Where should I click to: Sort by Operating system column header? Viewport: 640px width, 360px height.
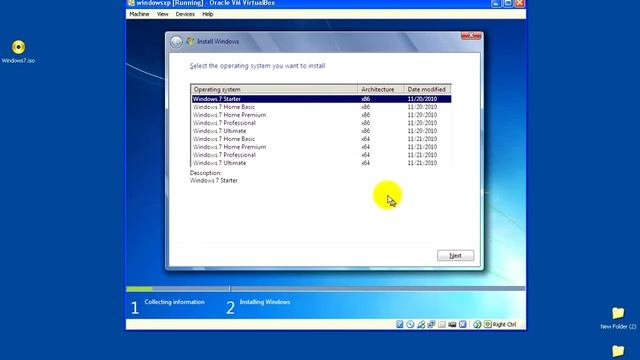click(274, 89)
